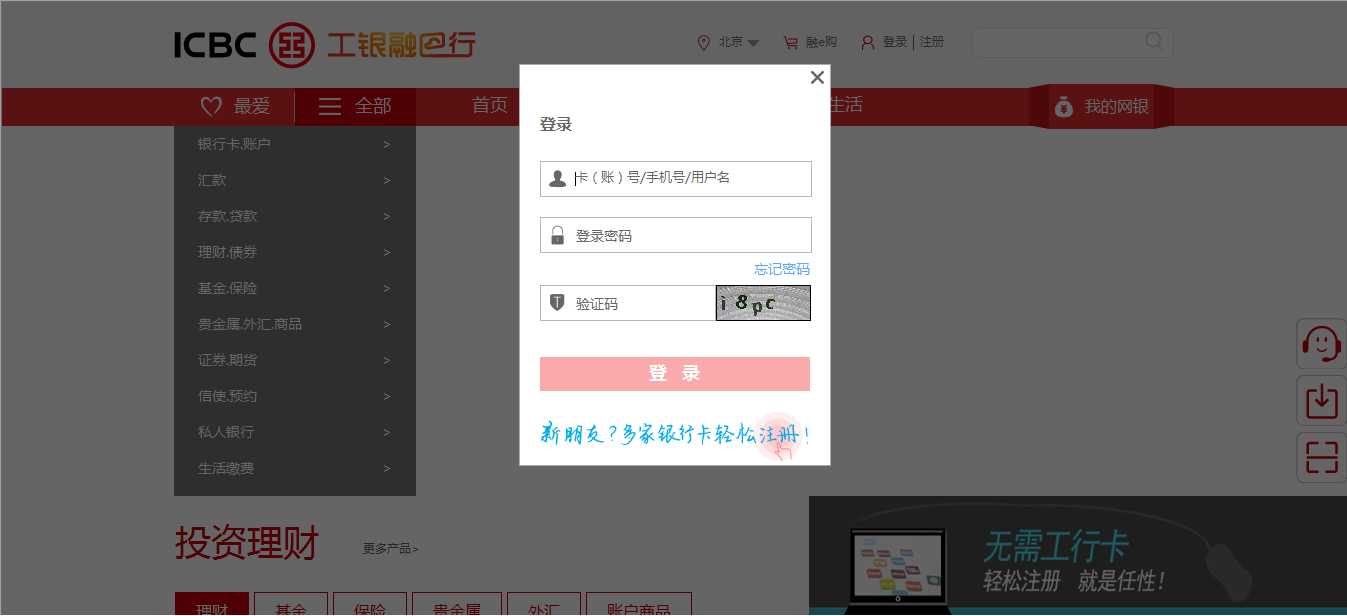Click the heart icon for 最爱

tap(211, 106)
